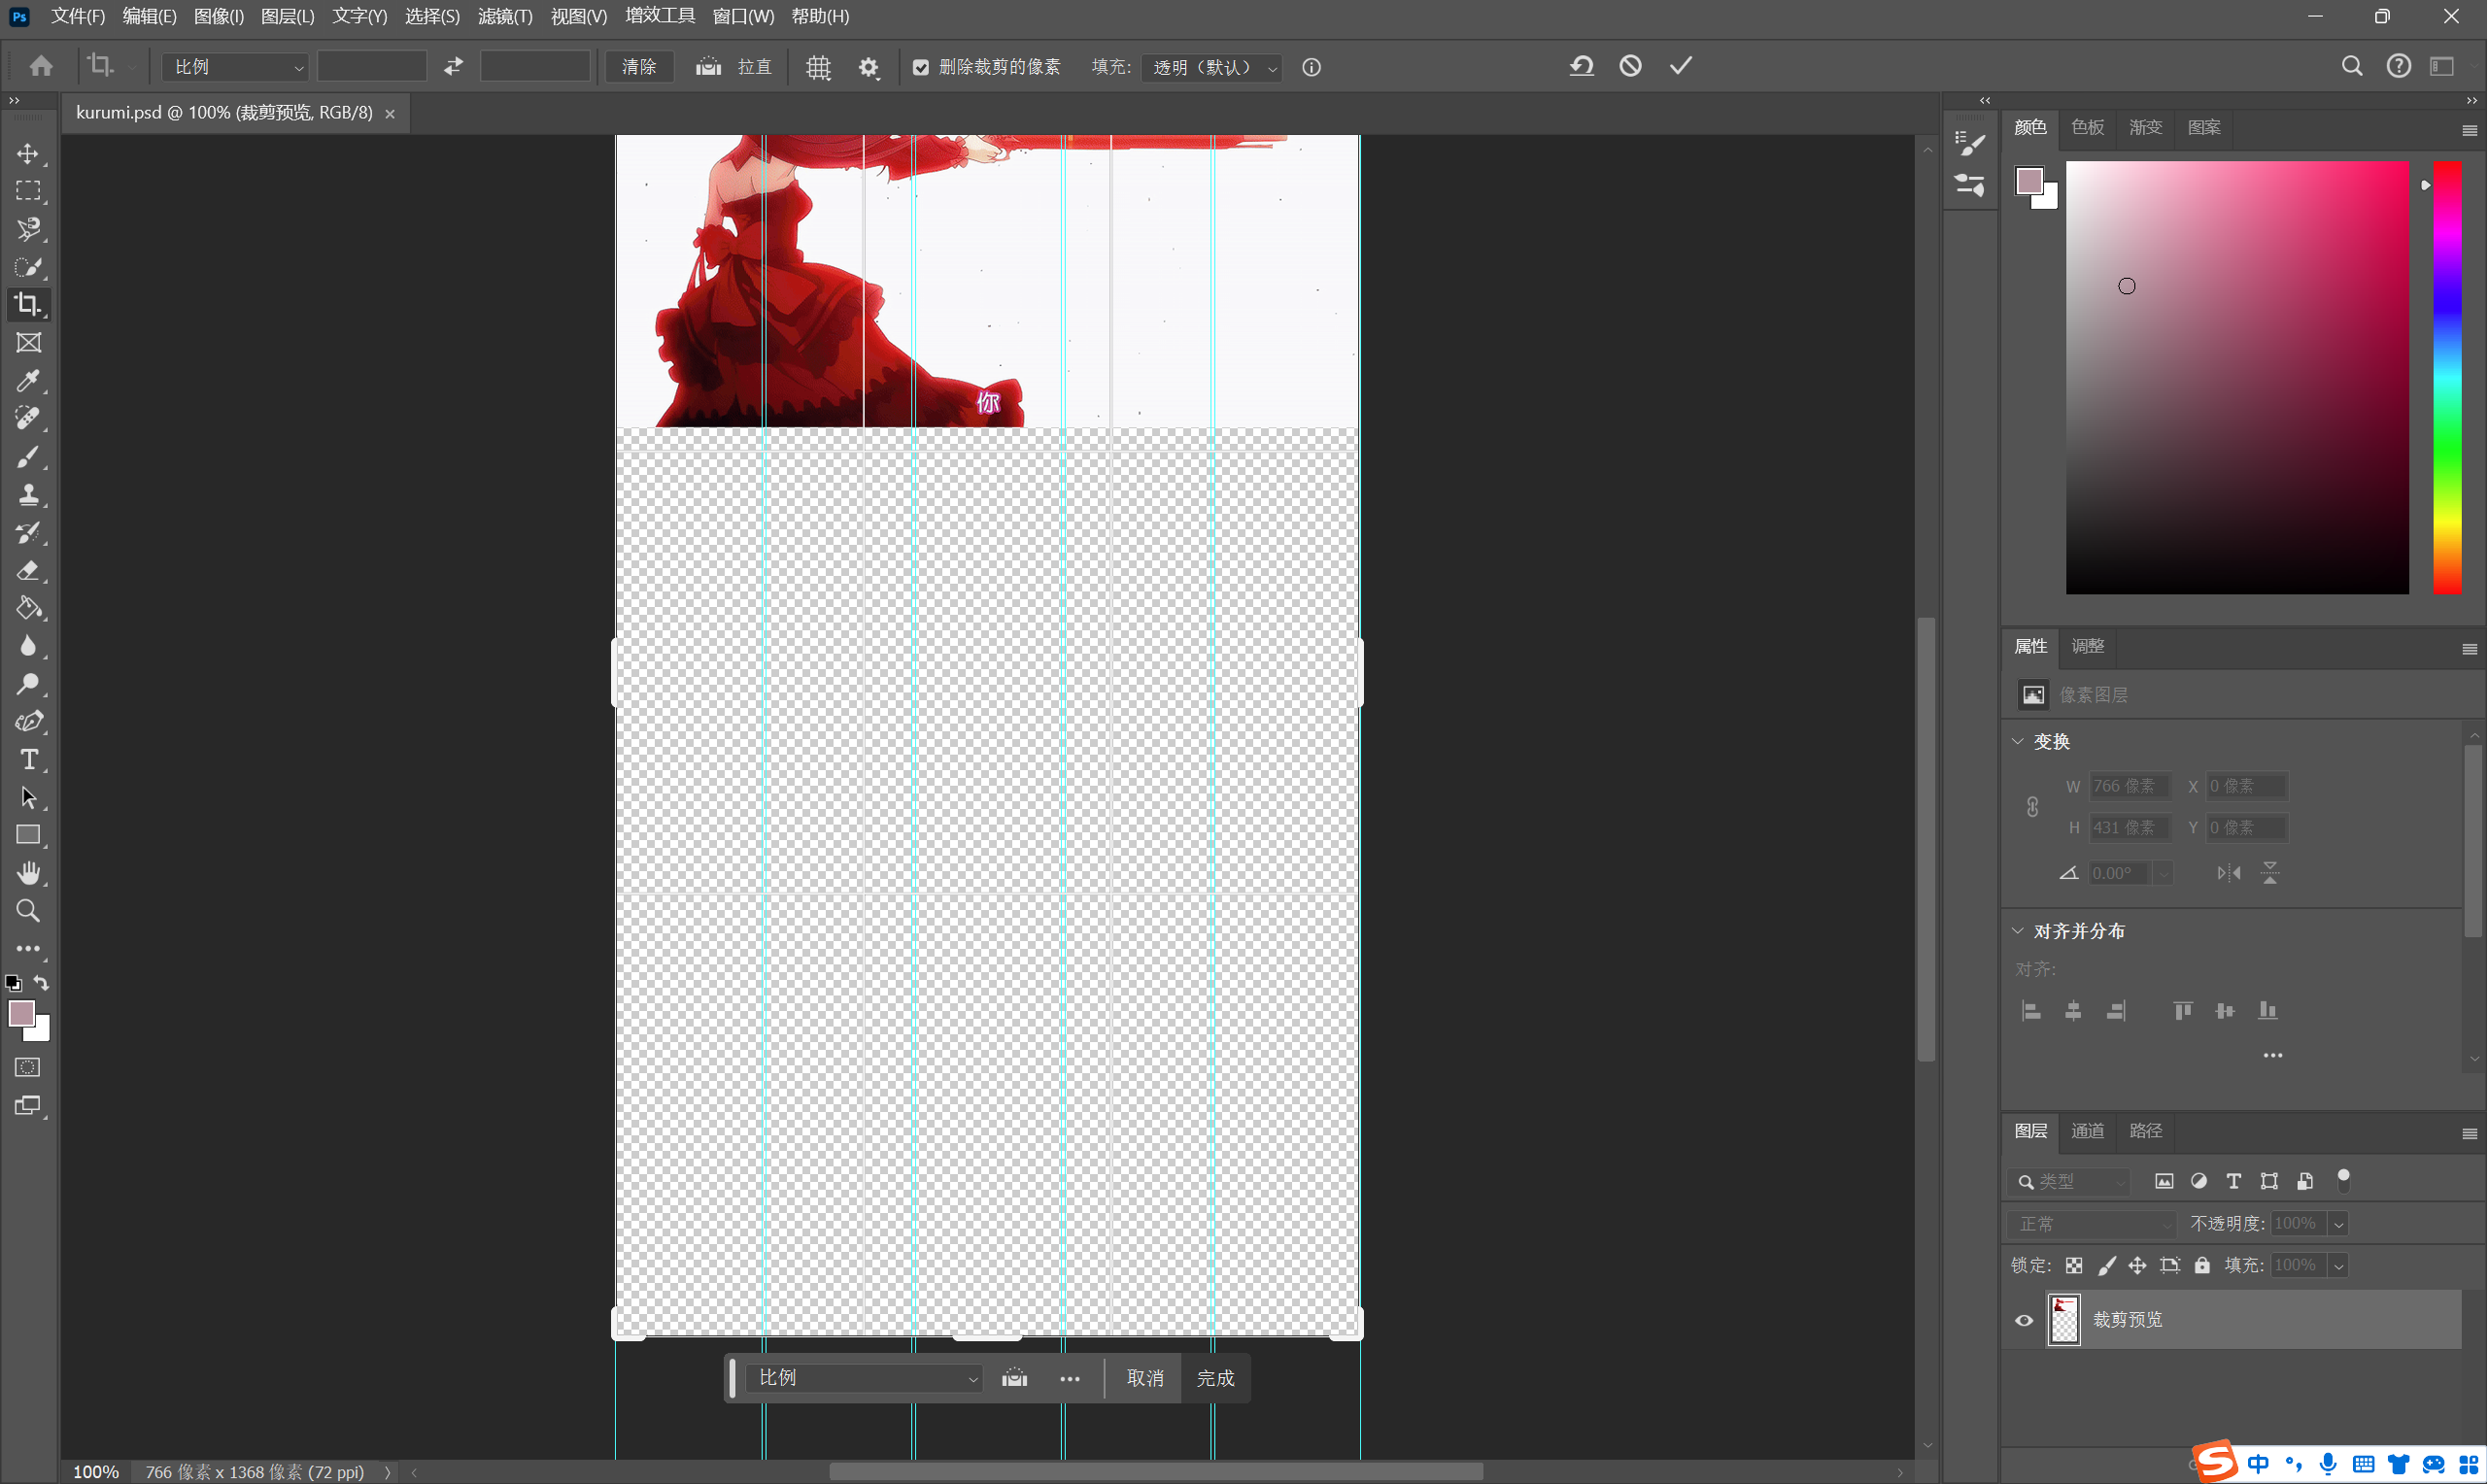Select the Horizontal Type tool
This screenshot has height=1484, width=2488.
[28, 760]
